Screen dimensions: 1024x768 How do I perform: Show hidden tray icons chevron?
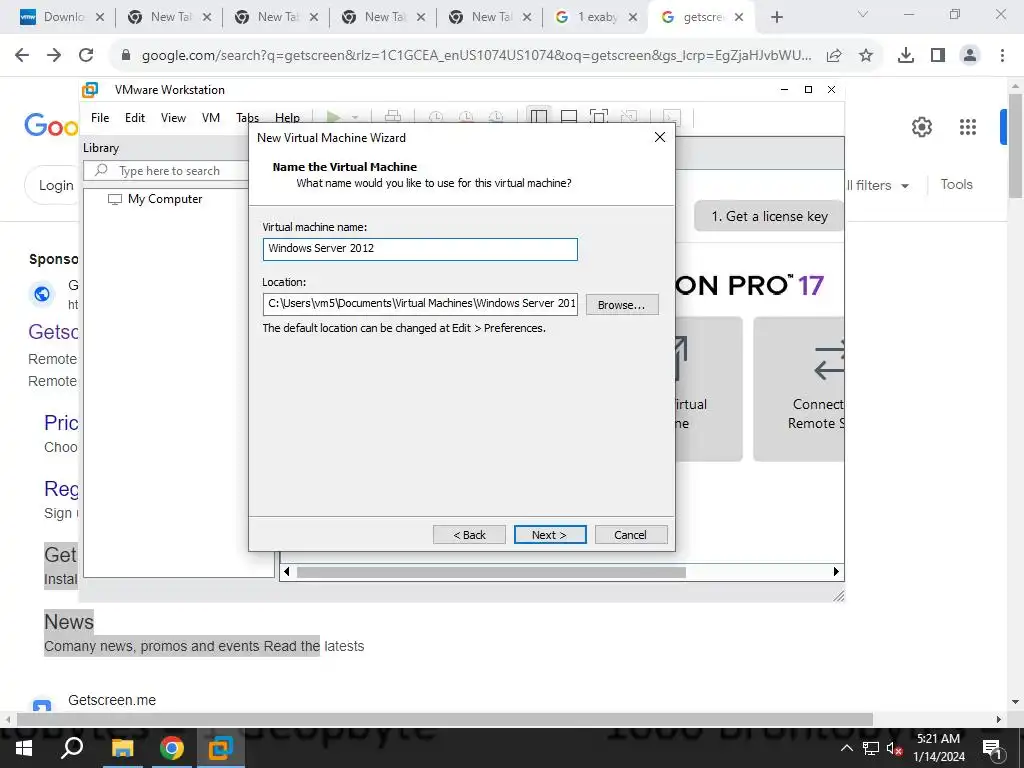coord(846,748)
